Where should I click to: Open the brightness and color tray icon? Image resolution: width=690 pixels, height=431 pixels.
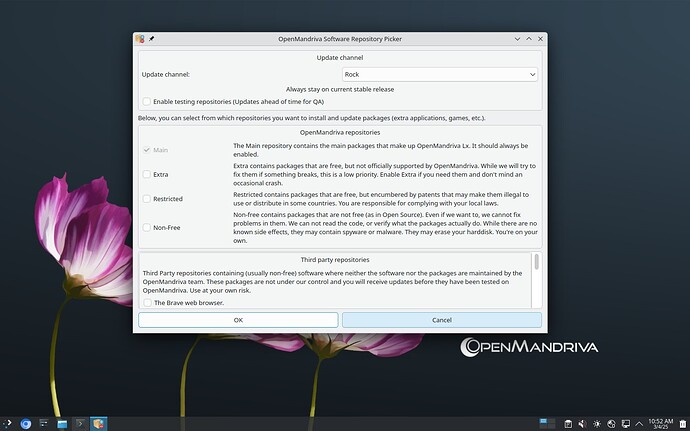point(597,424)
